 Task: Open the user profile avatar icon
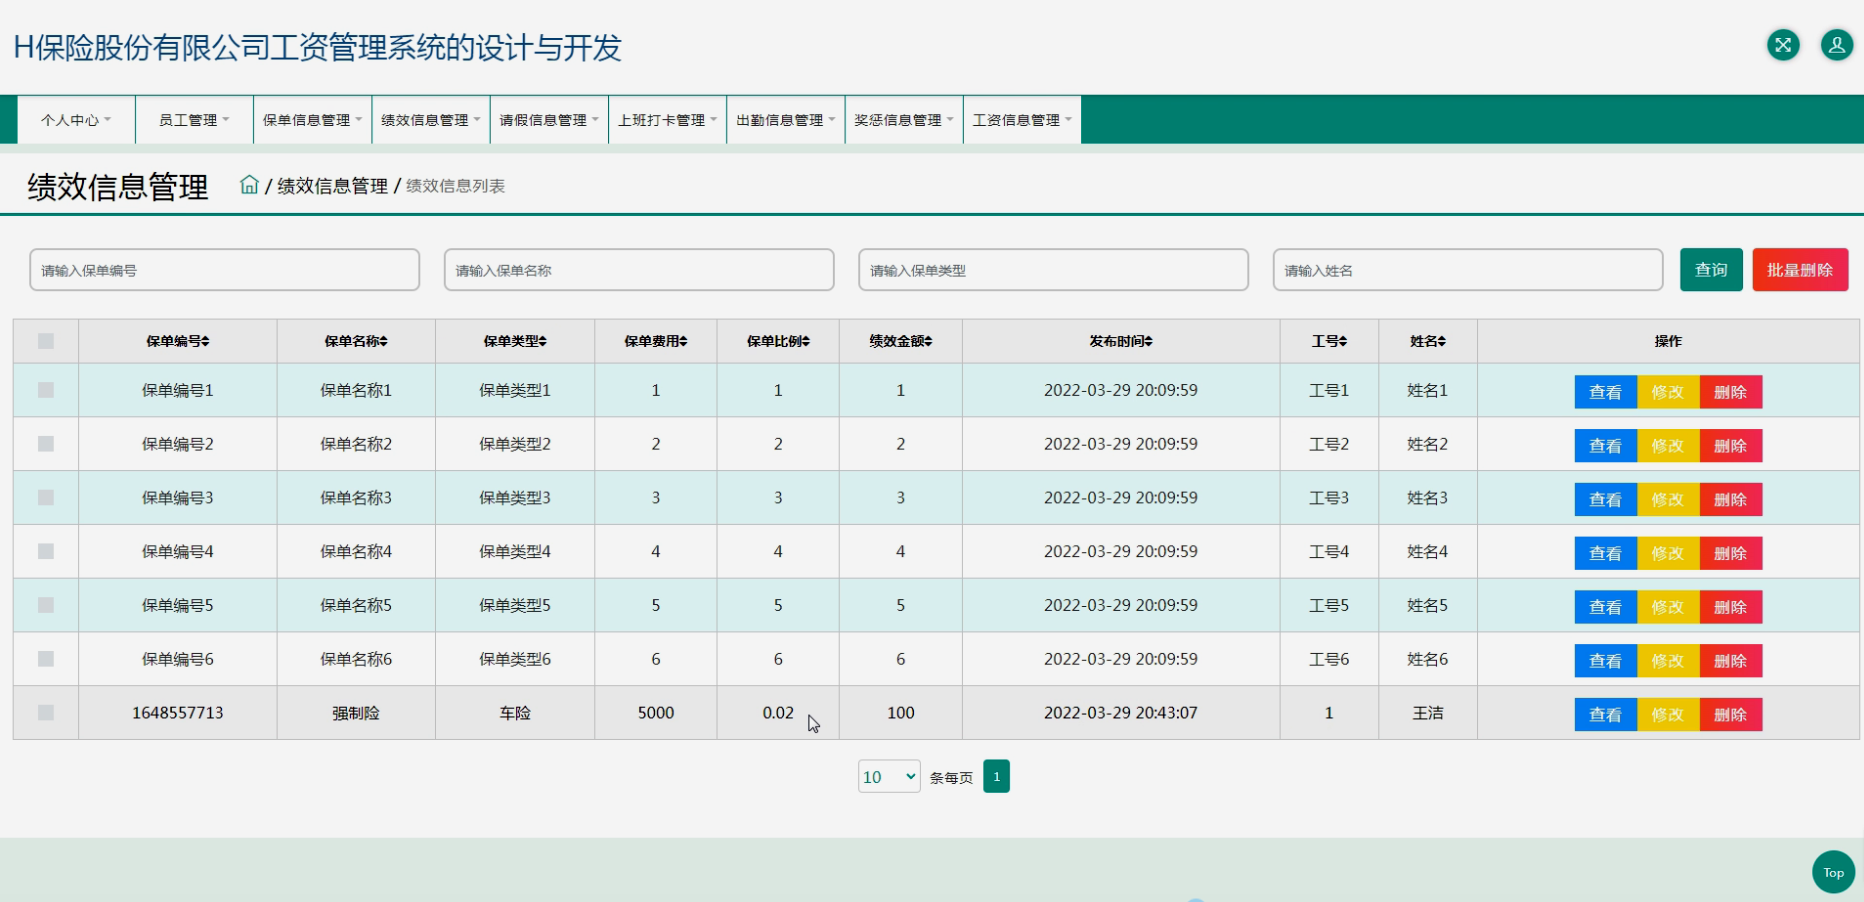(x=1837, y=45)
